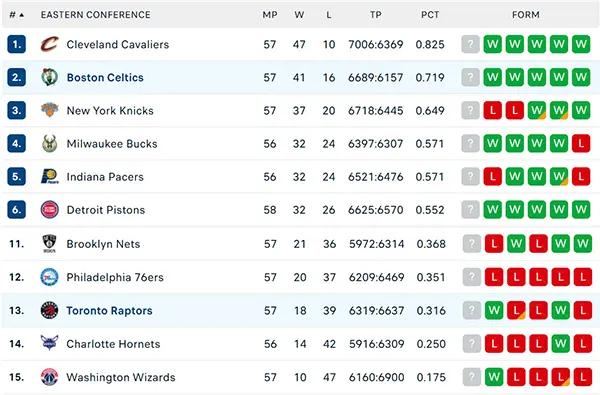Click Bucks' red L latest form badge
This screenshot has height=395, width=600.
581,144
